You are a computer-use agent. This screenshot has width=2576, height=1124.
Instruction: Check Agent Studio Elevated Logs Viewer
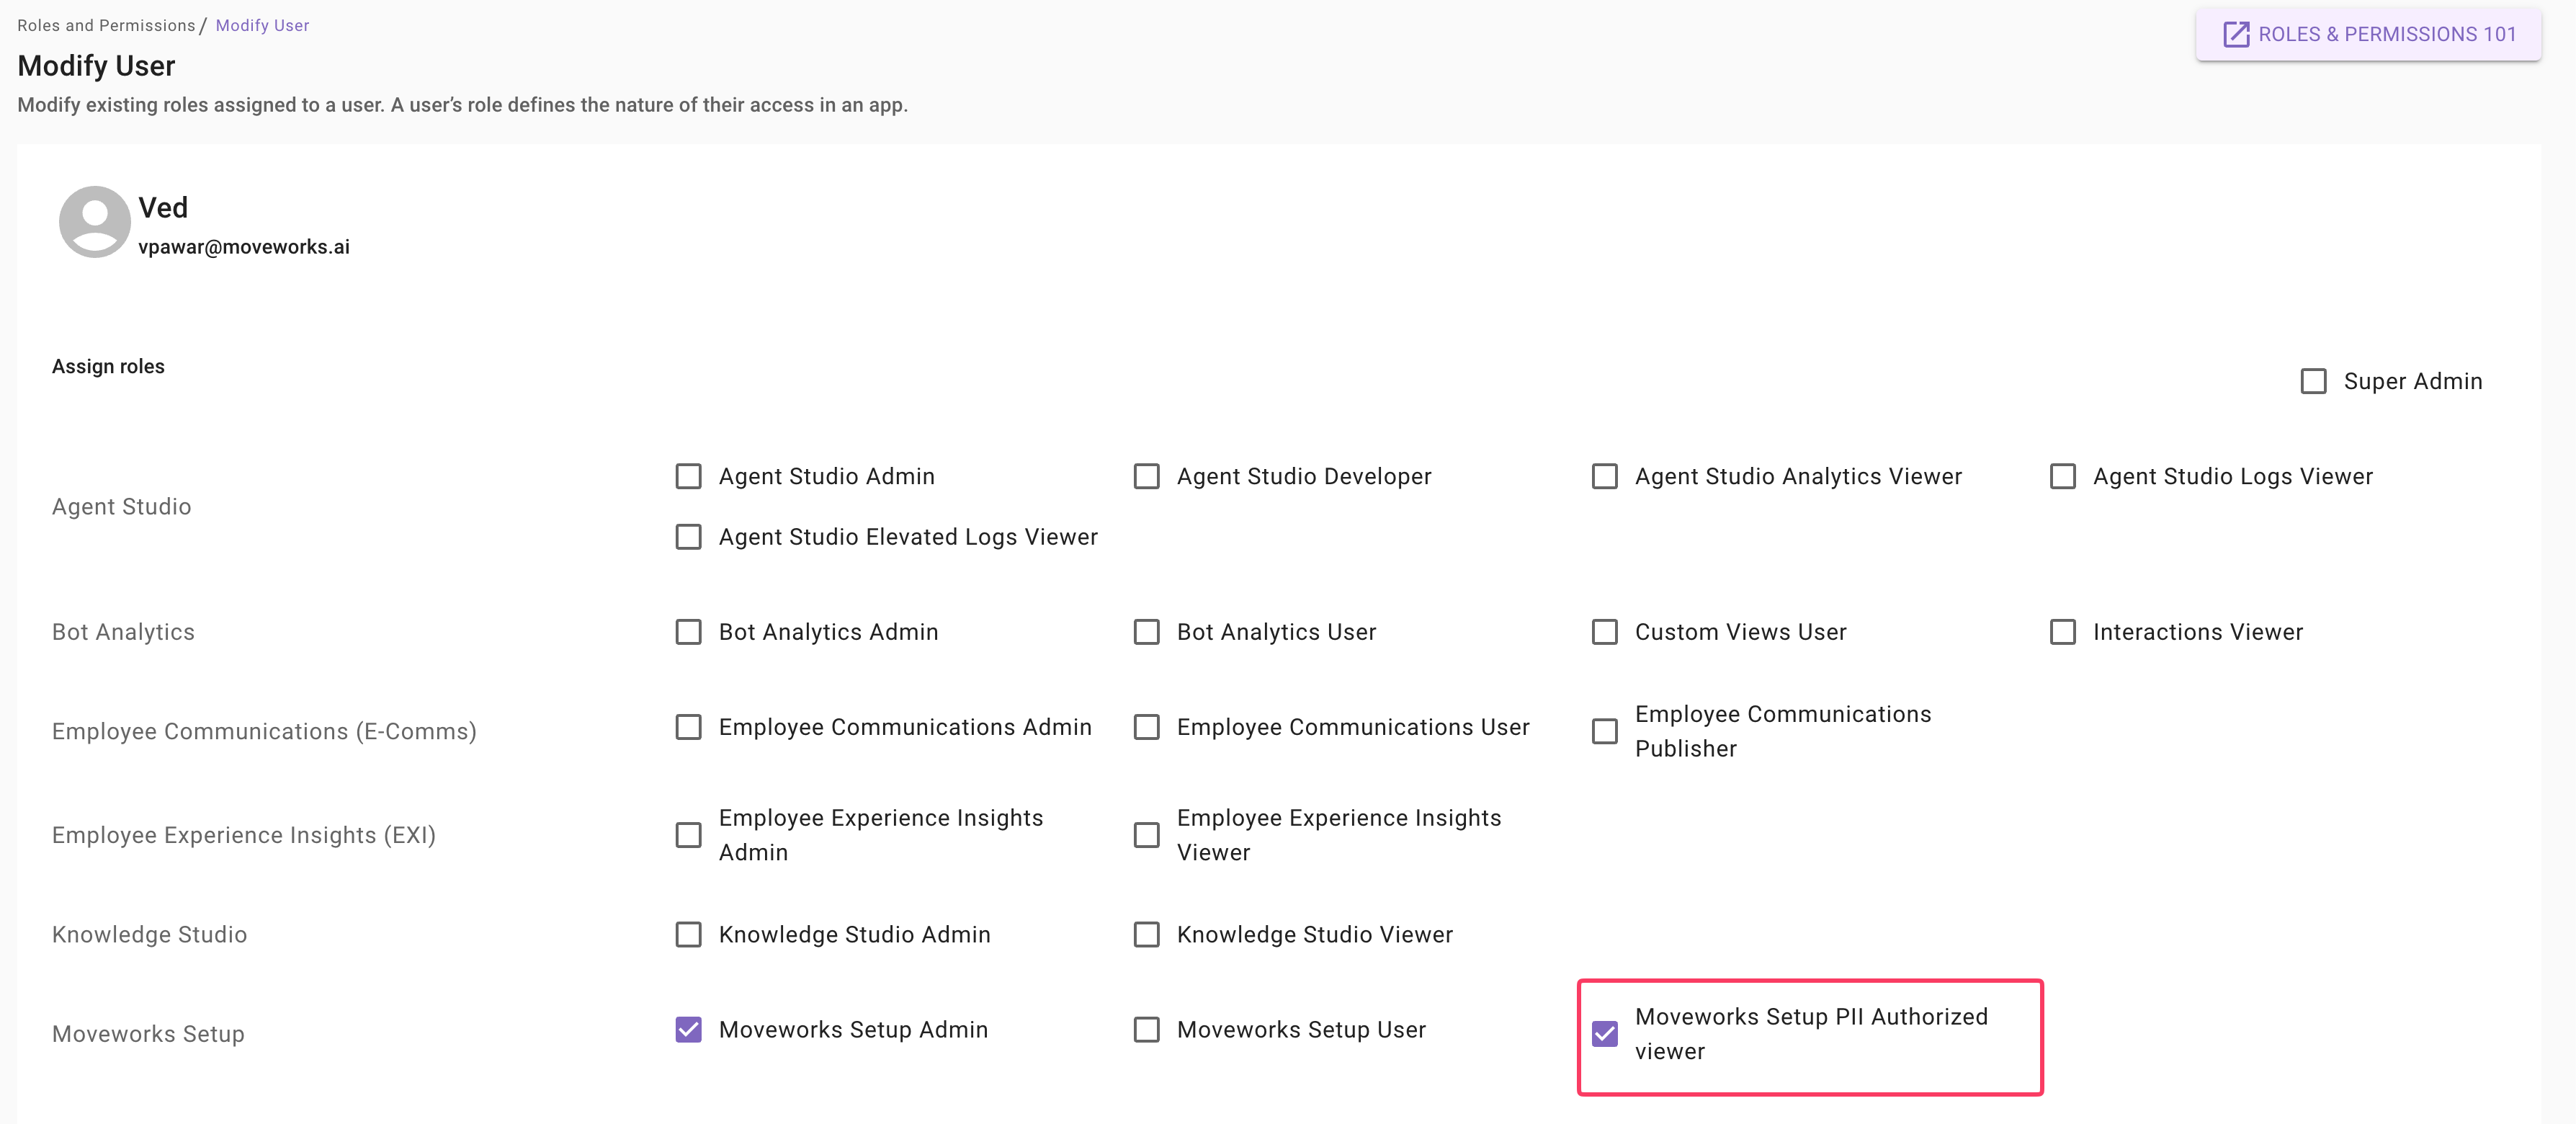(x=688, y=537)
